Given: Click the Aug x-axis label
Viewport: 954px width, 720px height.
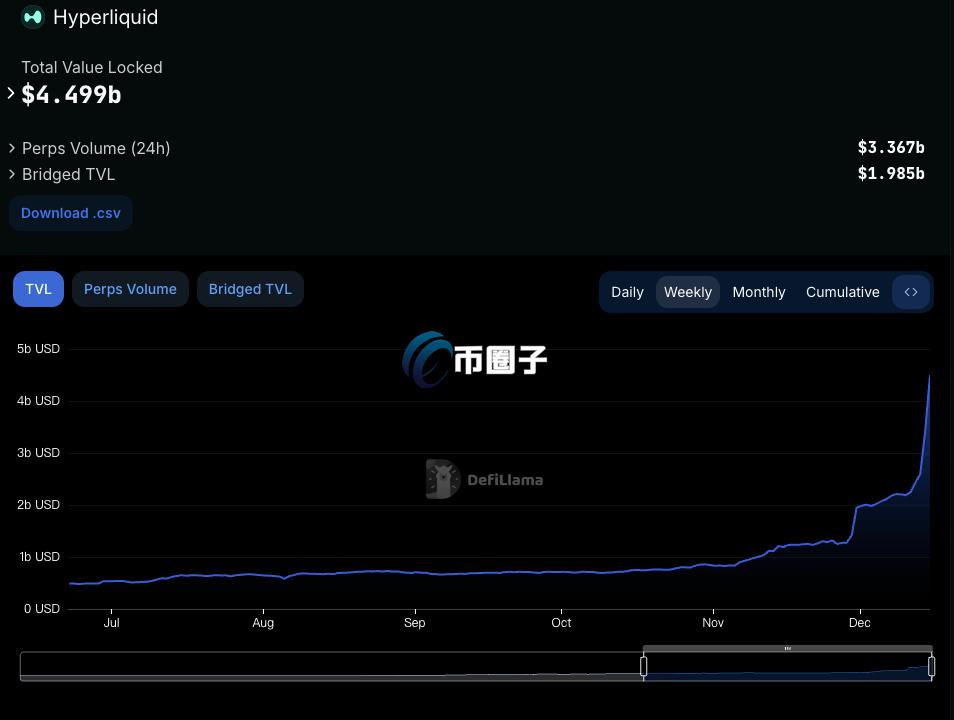Looking at the screenshot, I should (263, 623).
